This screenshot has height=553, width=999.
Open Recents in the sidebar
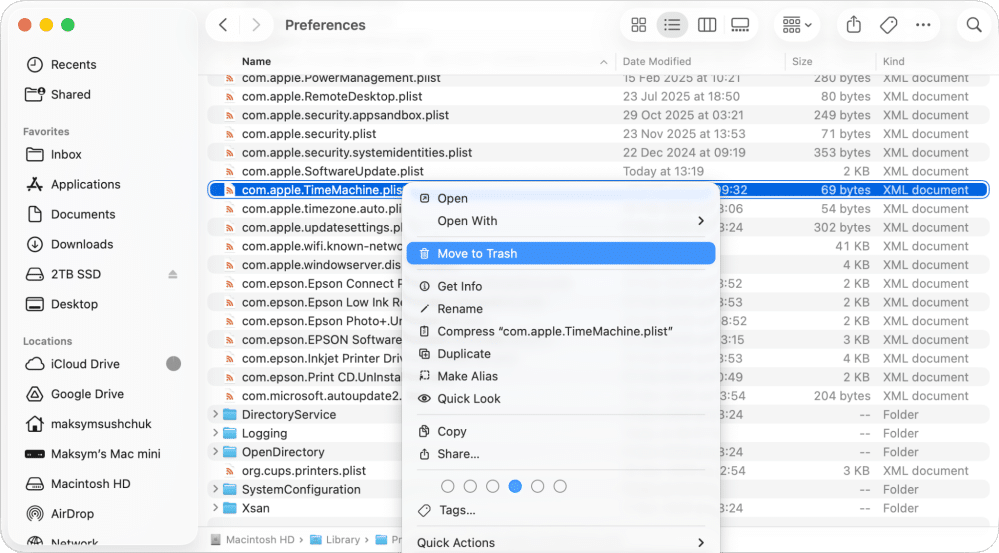tap(61, 64)
